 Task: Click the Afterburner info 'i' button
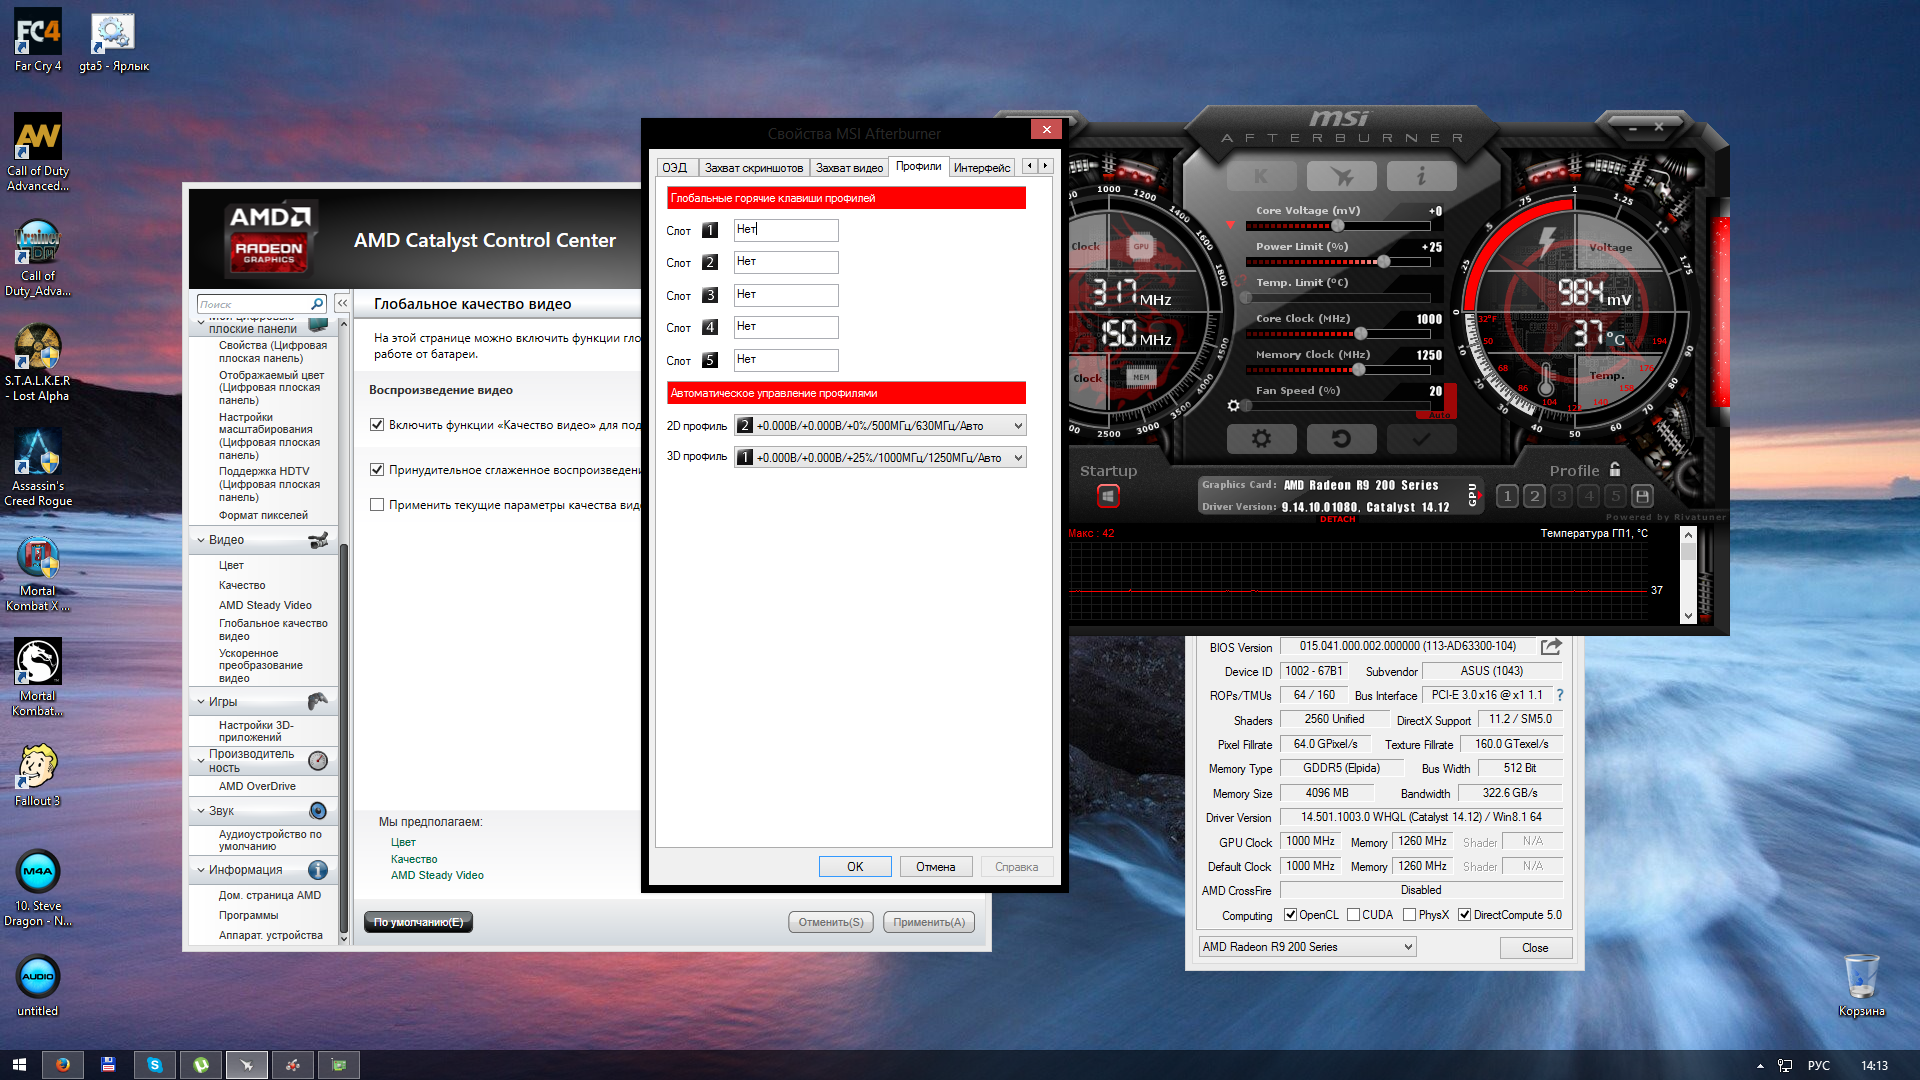point(1421,176)
